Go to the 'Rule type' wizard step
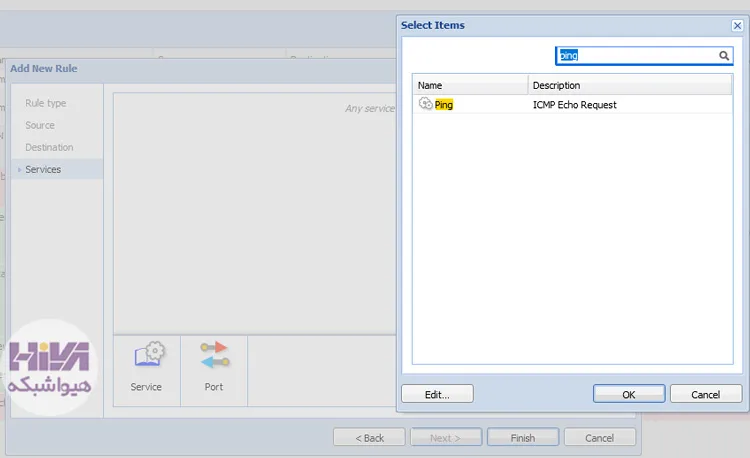 (x=45, y=103)
